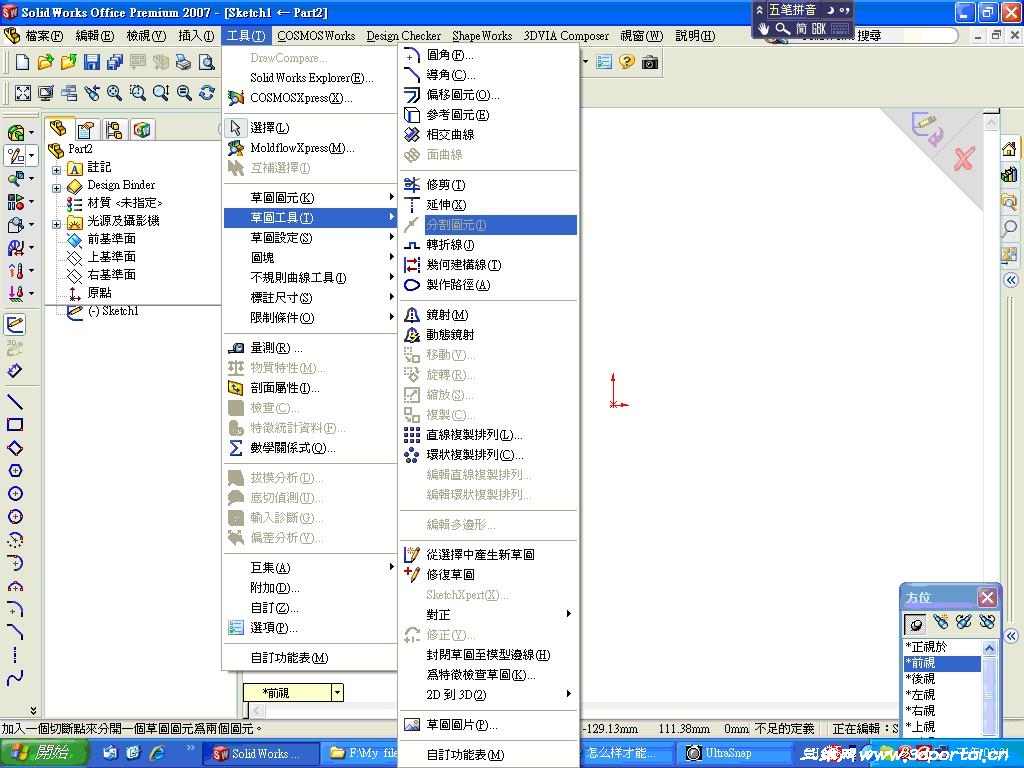Click the Sketch icon in left toolbar
This screenshot has width=1024, height=768.
tap(15, 324)
